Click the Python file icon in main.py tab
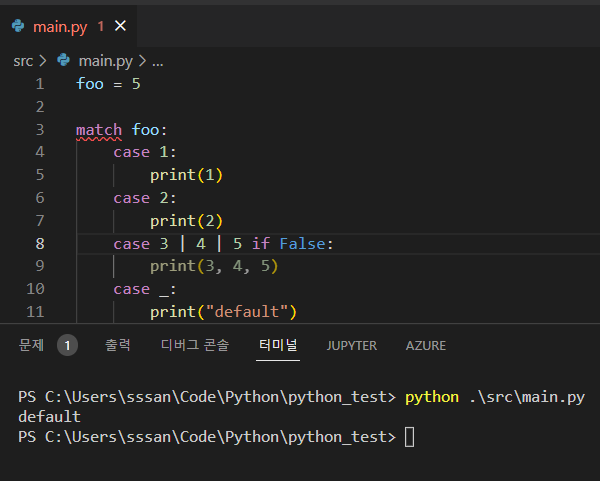This screenshot has height=481, width=600. (x=18, y=26)
